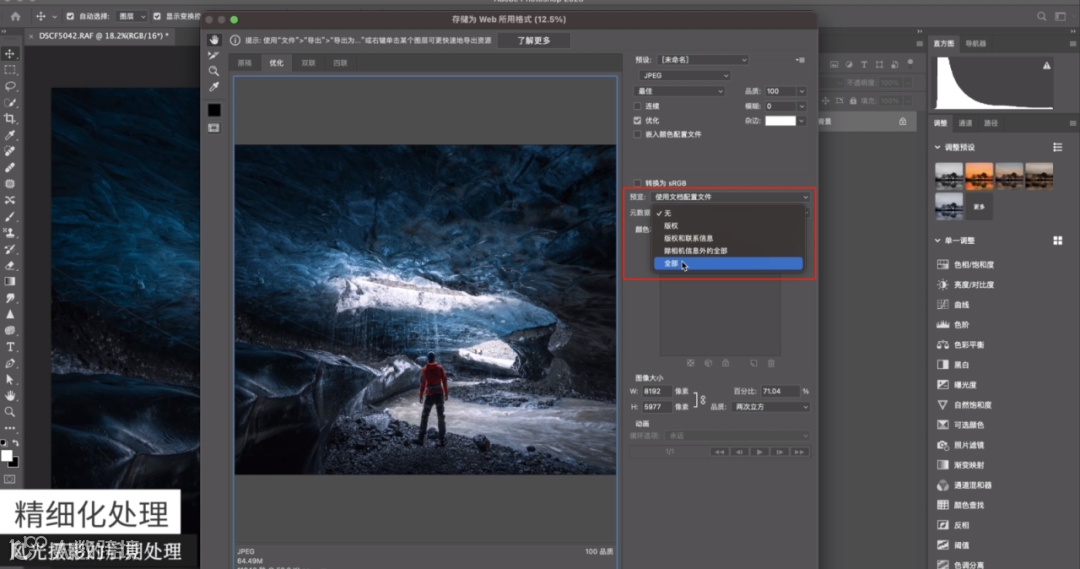The height and width of the screenshot is (569, 1080).
Task: Toggle 显示变换控件 checkbox in options bar
Action: (x=157, y=16)
